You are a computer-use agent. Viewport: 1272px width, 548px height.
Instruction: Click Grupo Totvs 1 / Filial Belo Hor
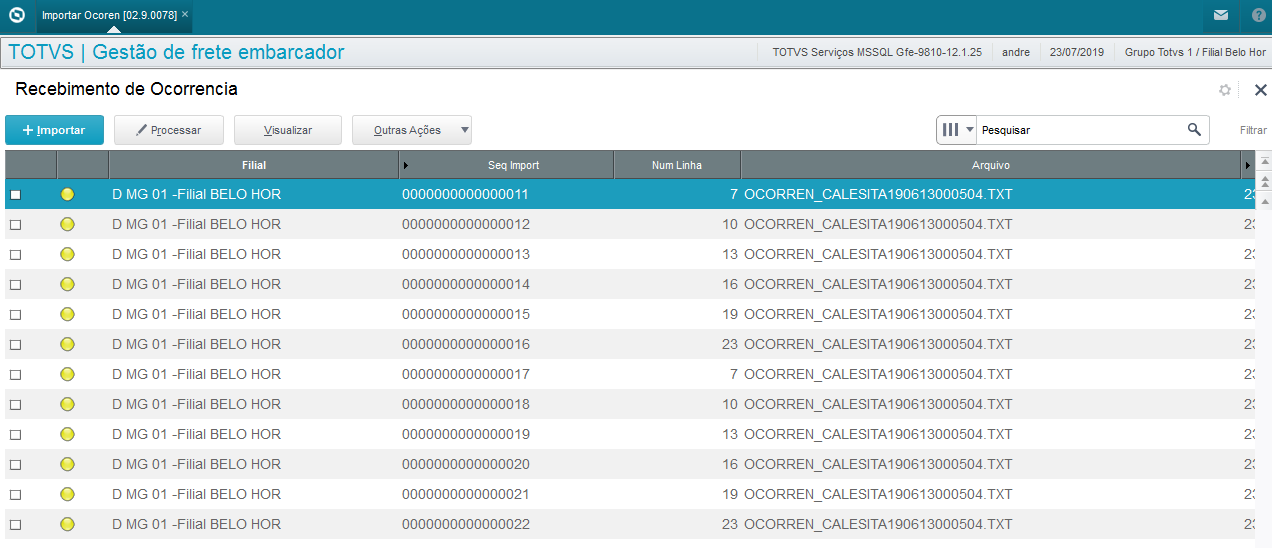click(x=1195, y=52)
